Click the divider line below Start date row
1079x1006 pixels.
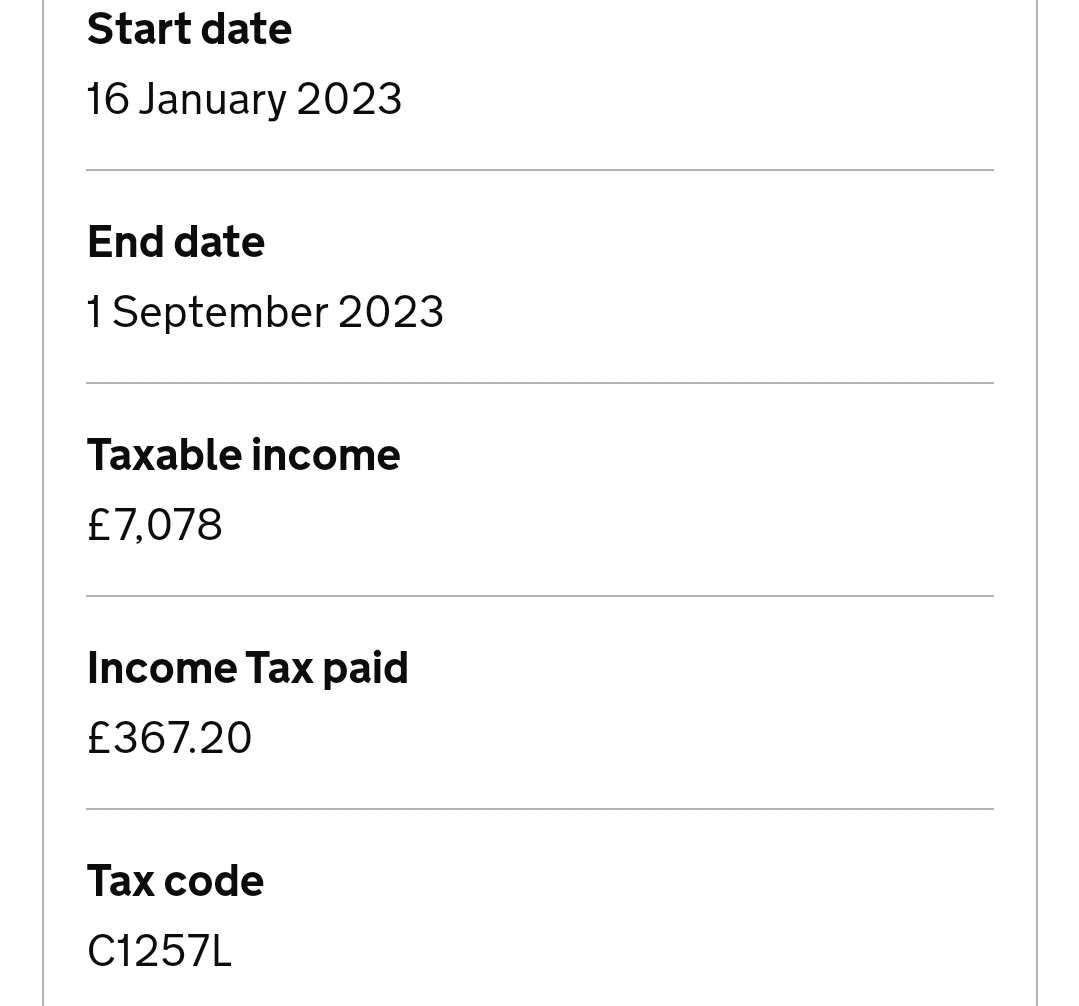tap(540, 170)
